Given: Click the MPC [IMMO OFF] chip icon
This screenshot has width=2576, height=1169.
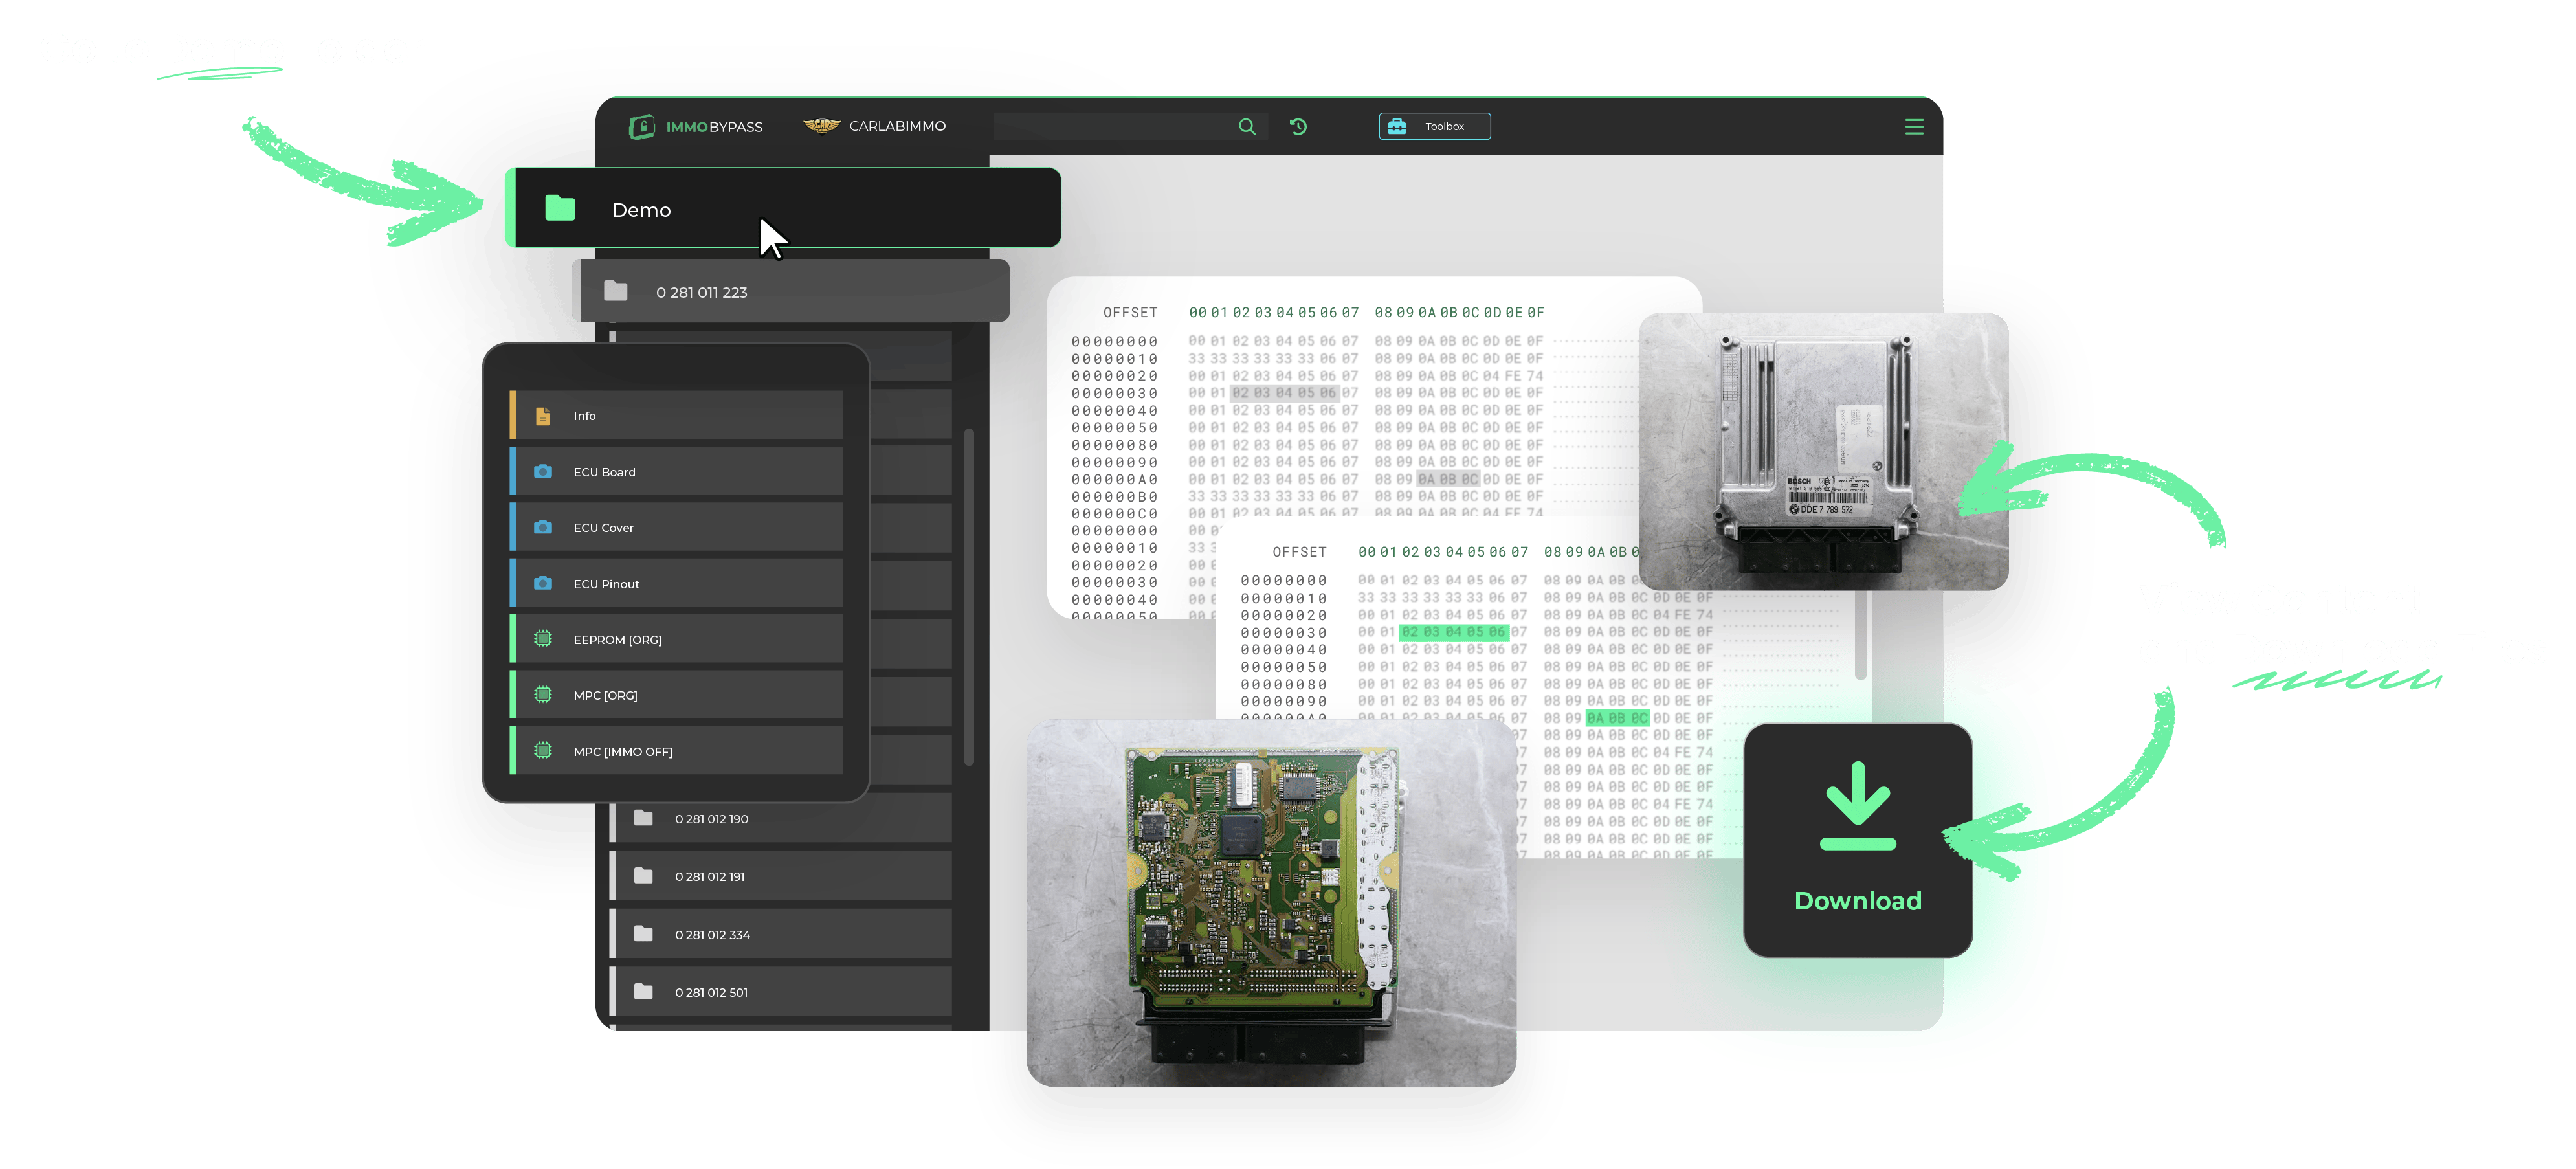Looking at the screenshot, I should (543, 750).
